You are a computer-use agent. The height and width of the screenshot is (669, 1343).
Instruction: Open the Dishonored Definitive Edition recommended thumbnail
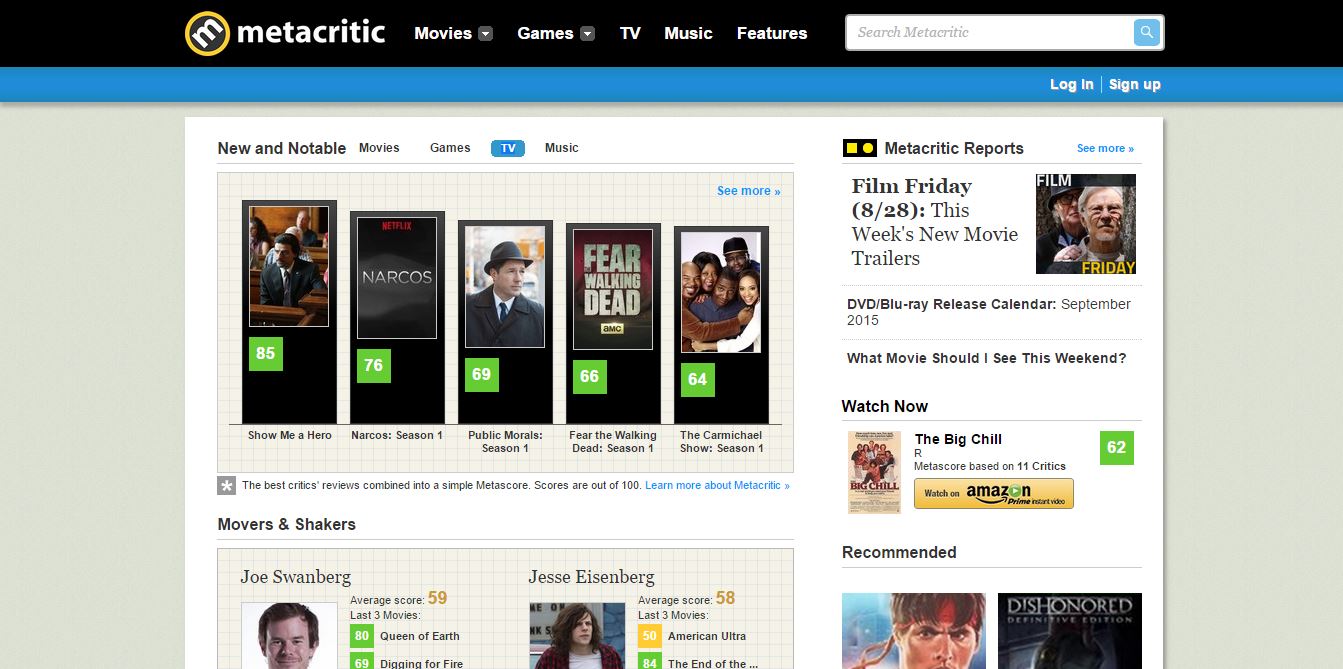pyautogui.click(x=1070, y=631)
